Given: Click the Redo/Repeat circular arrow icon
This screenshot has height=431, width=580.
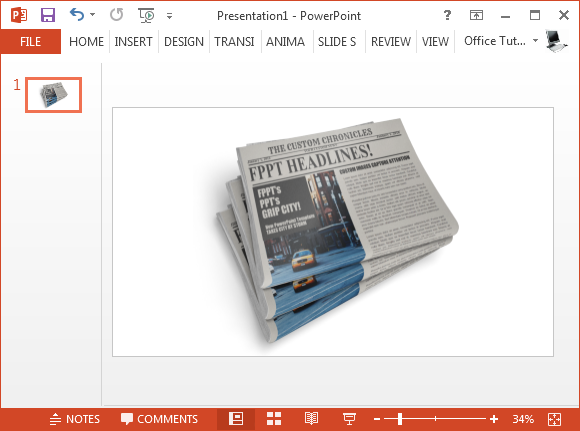Looking at the screenshot, I should coord(117,15).
